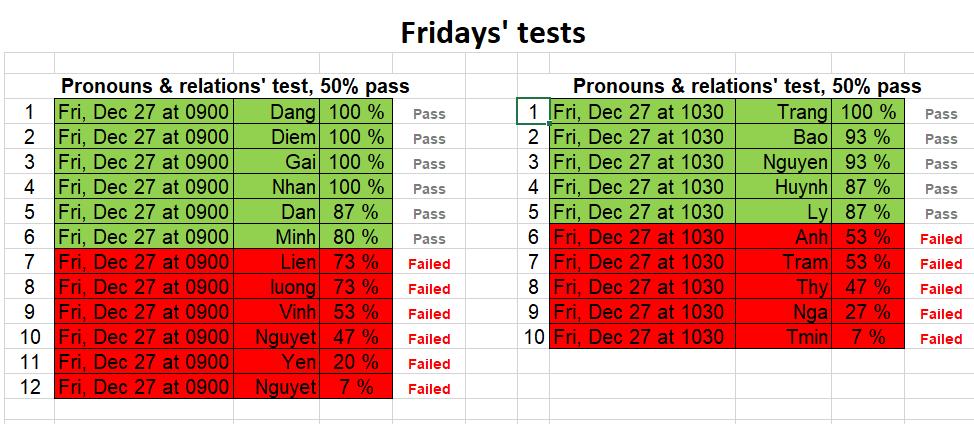Select the left Pronouns & relations' test heading

pos(235,86)
